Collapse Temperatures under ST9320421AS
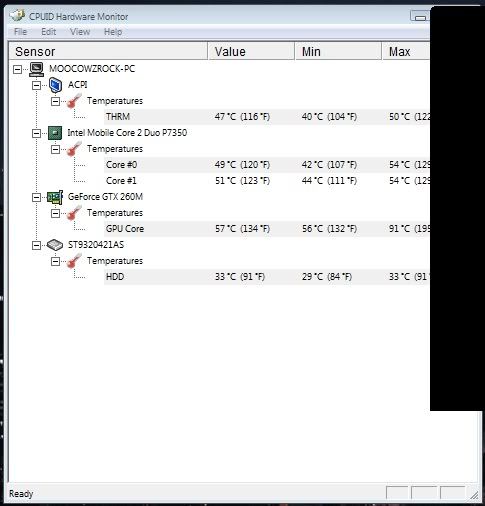 [x=56, y=261]
